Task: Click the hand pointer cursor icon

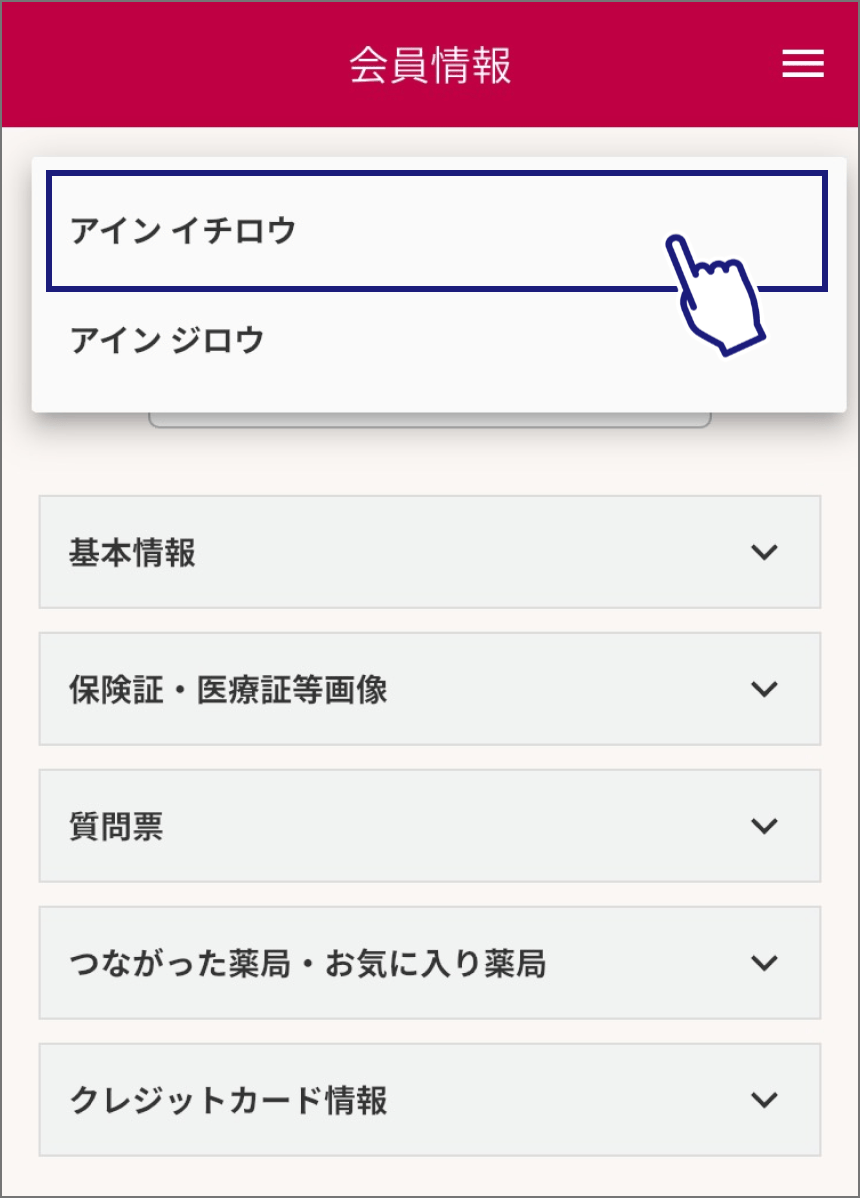Action: pos(716,294)
